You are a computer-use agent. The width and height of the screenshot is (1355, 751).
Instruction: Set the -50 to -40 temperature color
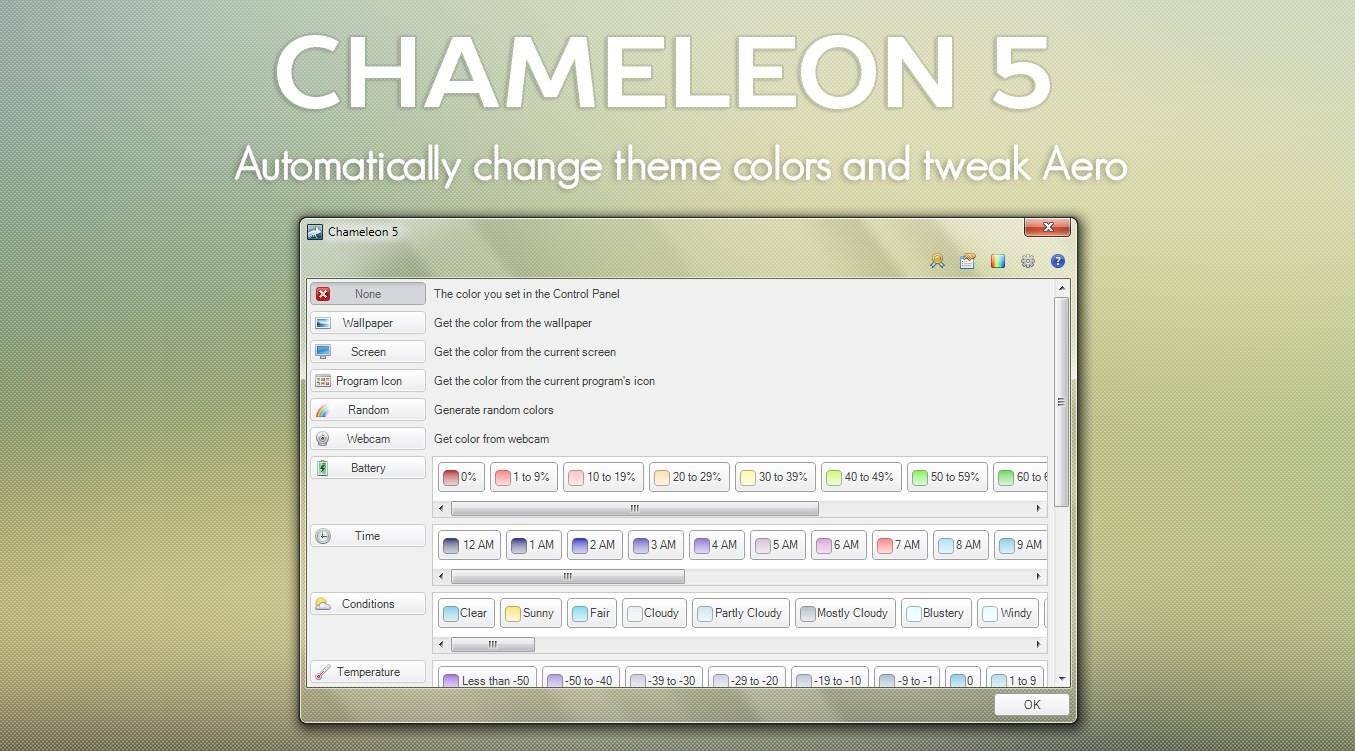click(582, 678)
